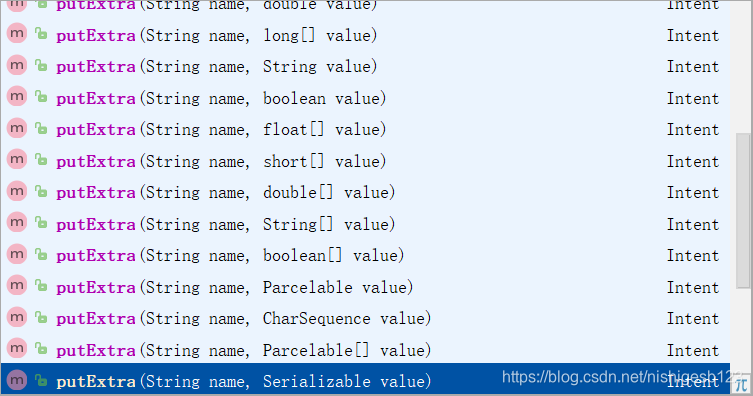Click Intent return type in CharSequence row
Screen dimensions: 753x396
[x=692, y=318]
